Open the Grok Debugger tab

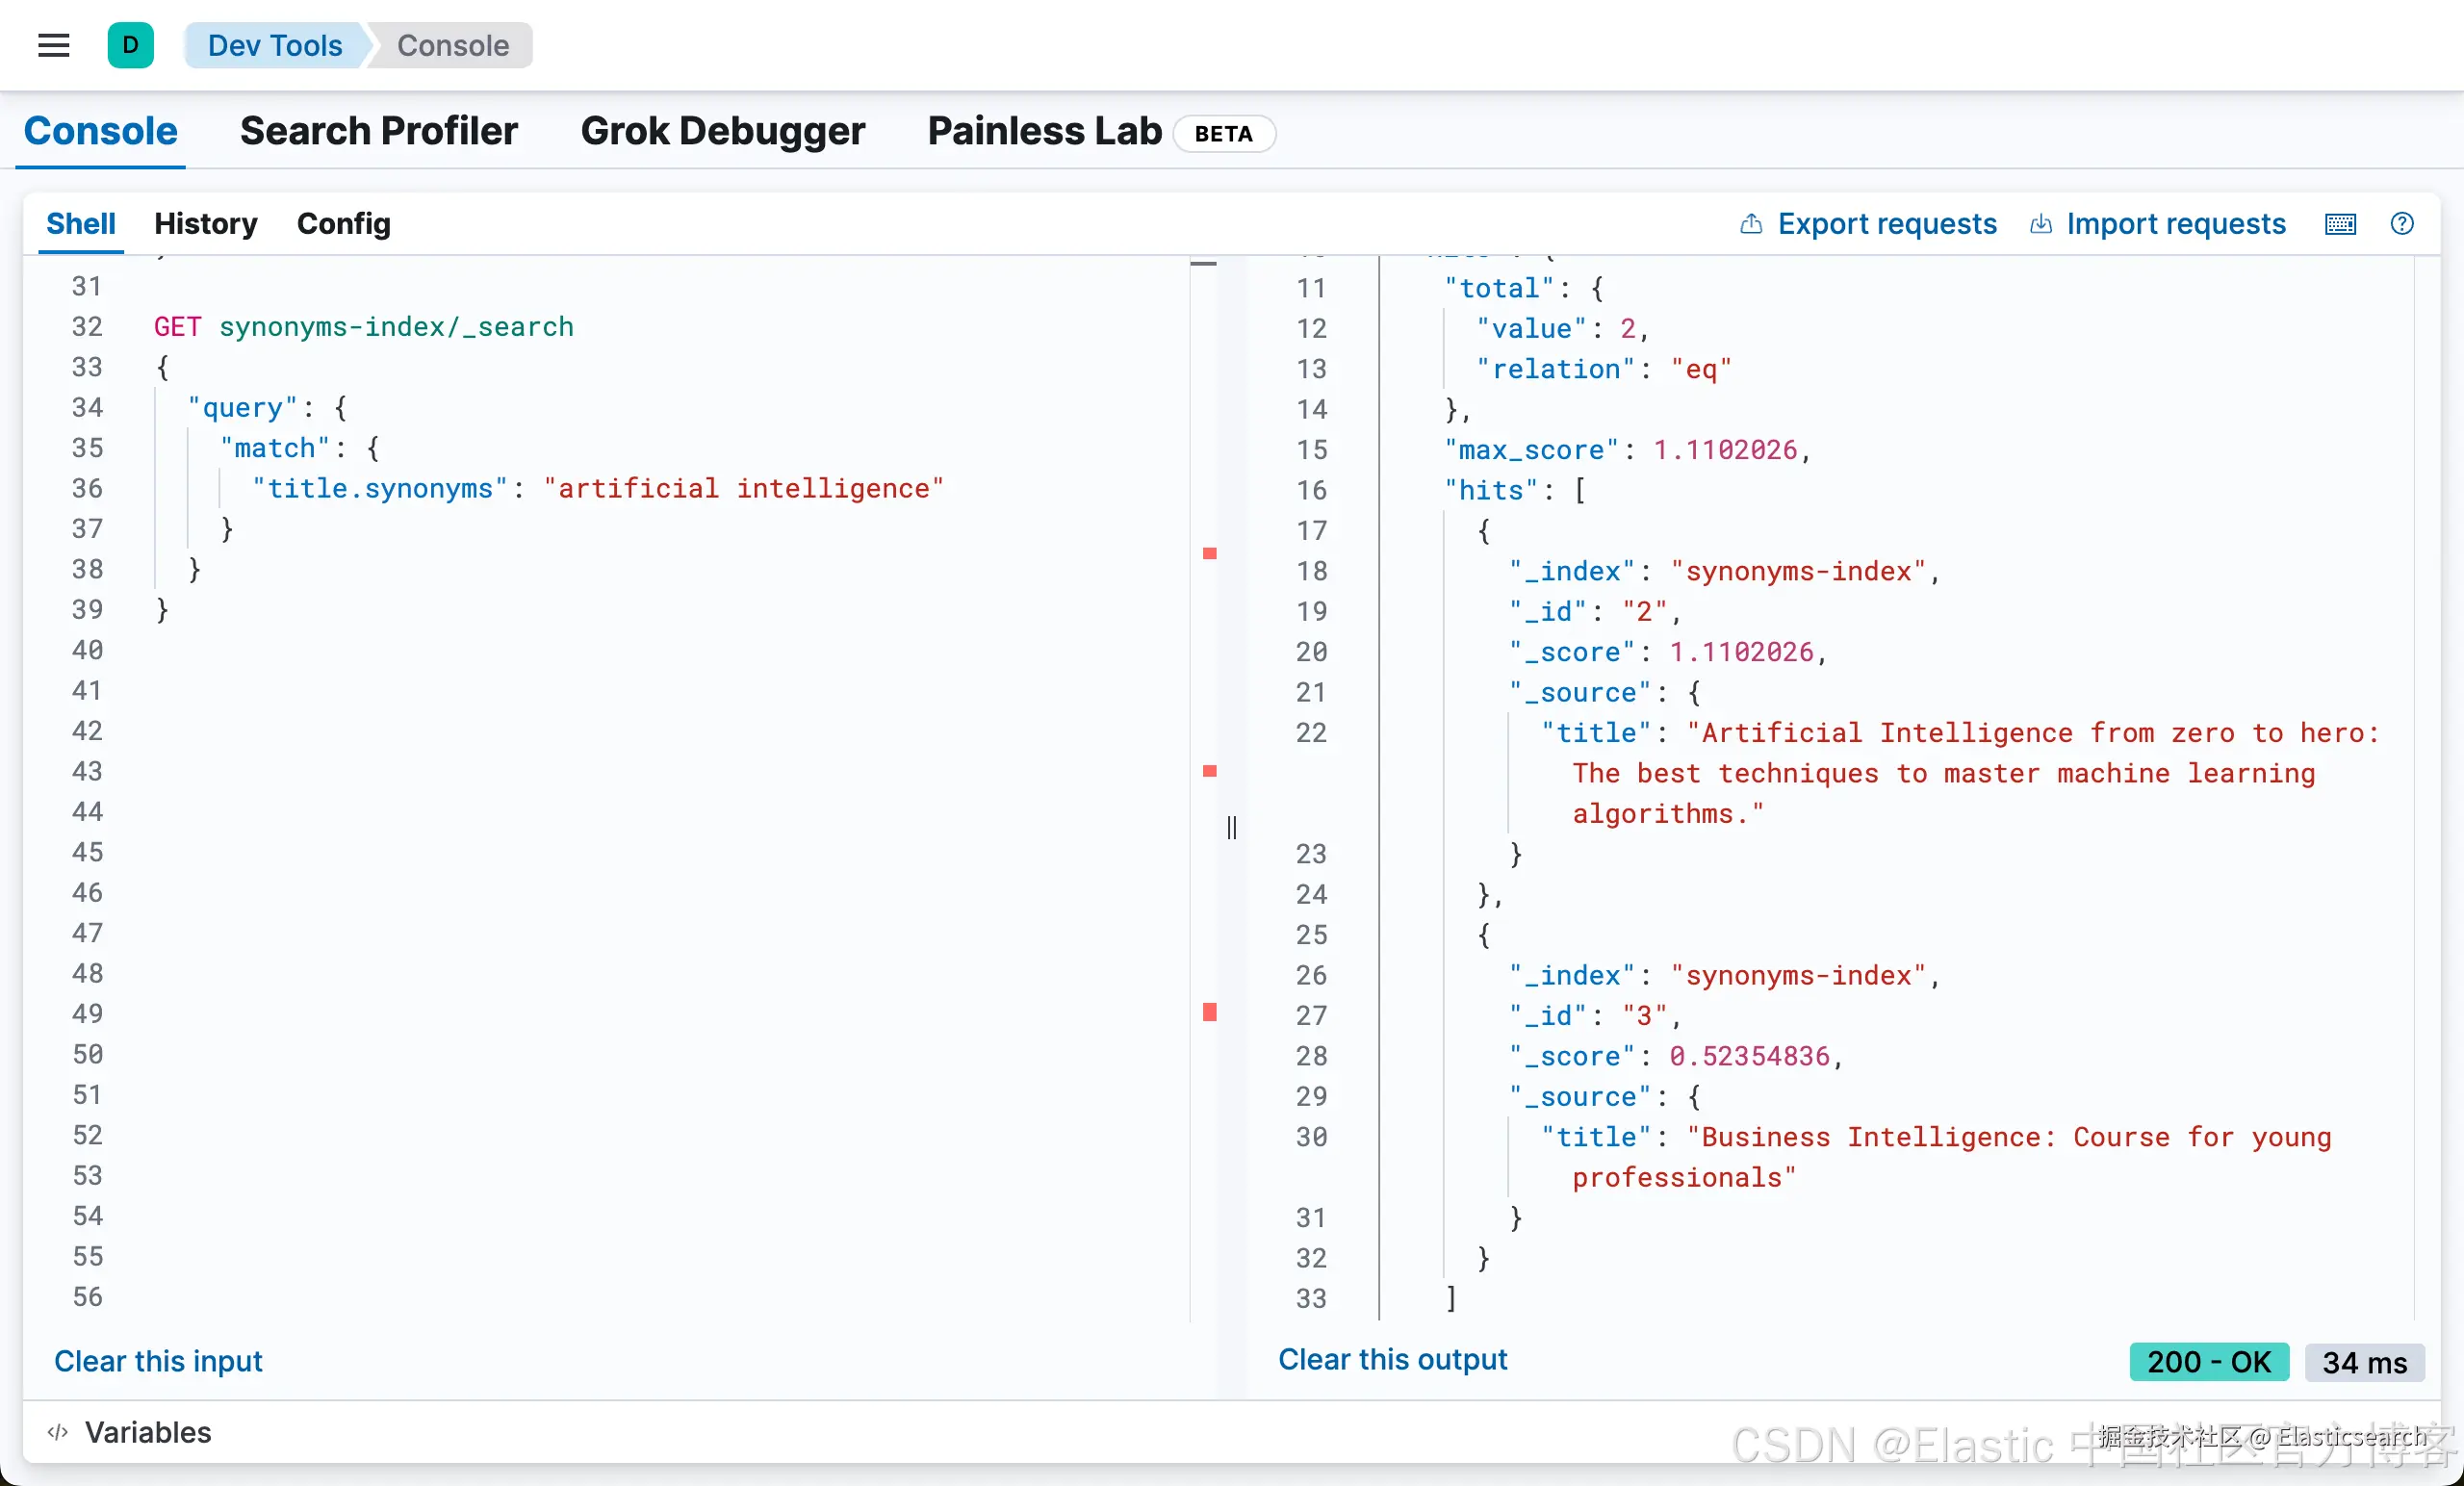point(722,131)
